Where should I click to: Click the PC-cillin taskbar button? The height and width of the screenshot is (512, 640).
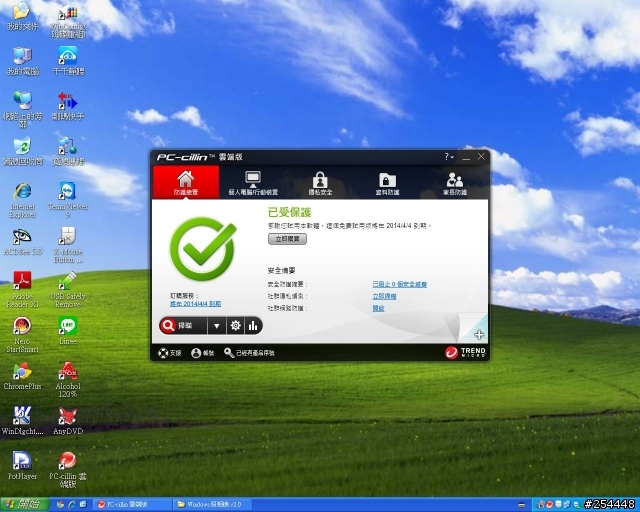133,505
